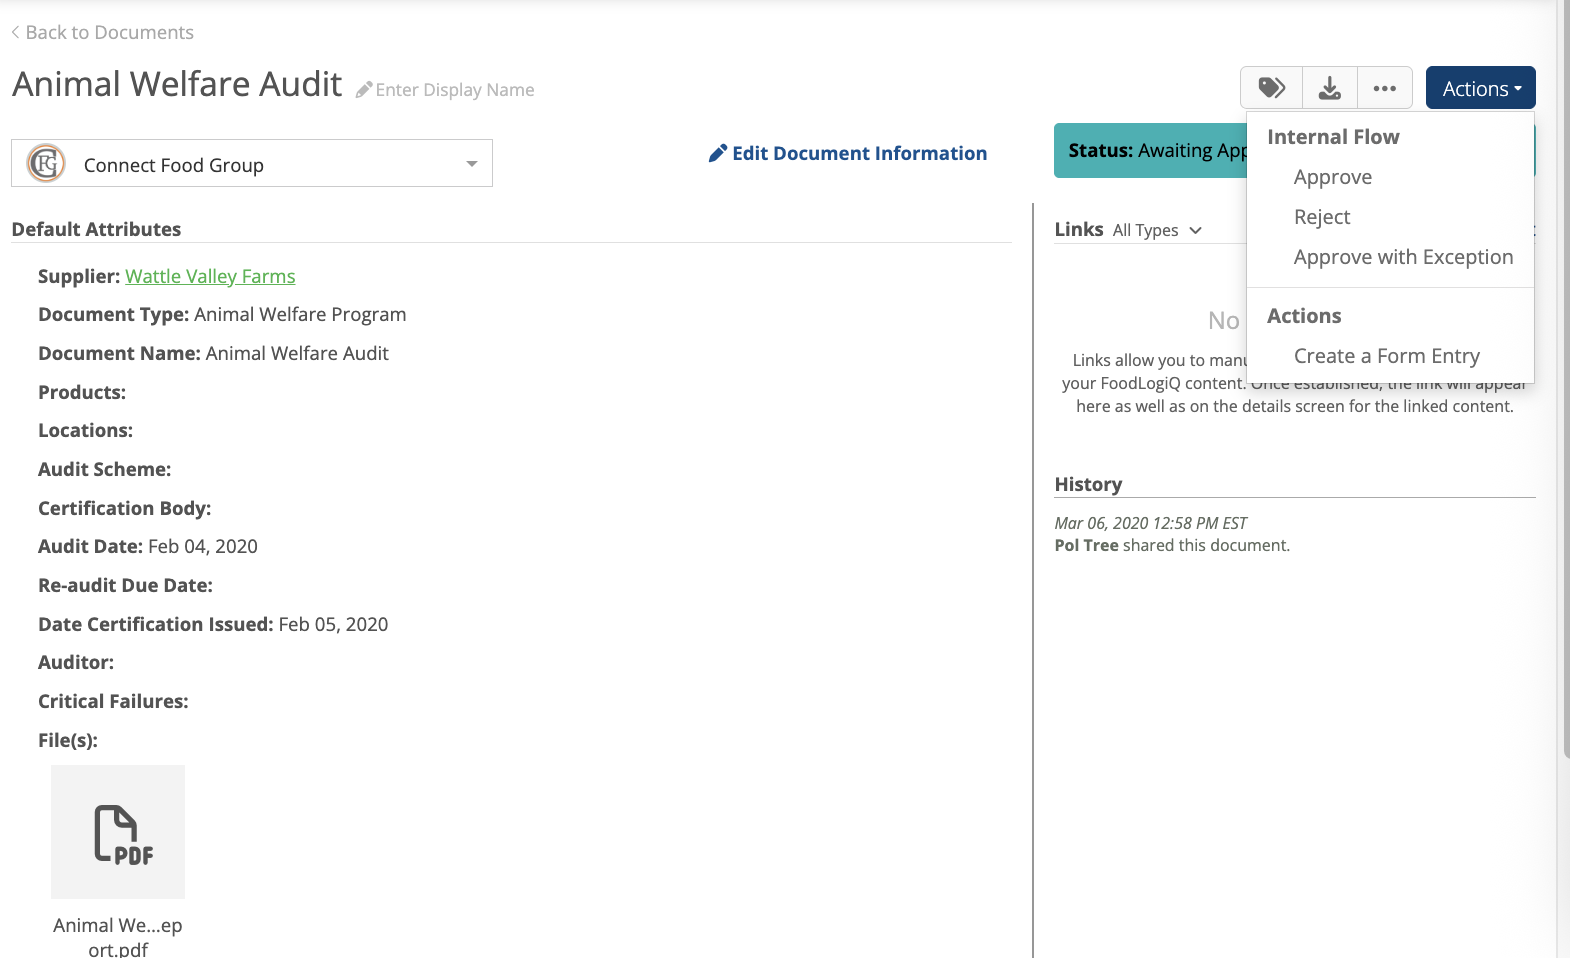Select Approve from Internal Flow menu
The image size is (1570, 958).
click(x=1333, y=177)
